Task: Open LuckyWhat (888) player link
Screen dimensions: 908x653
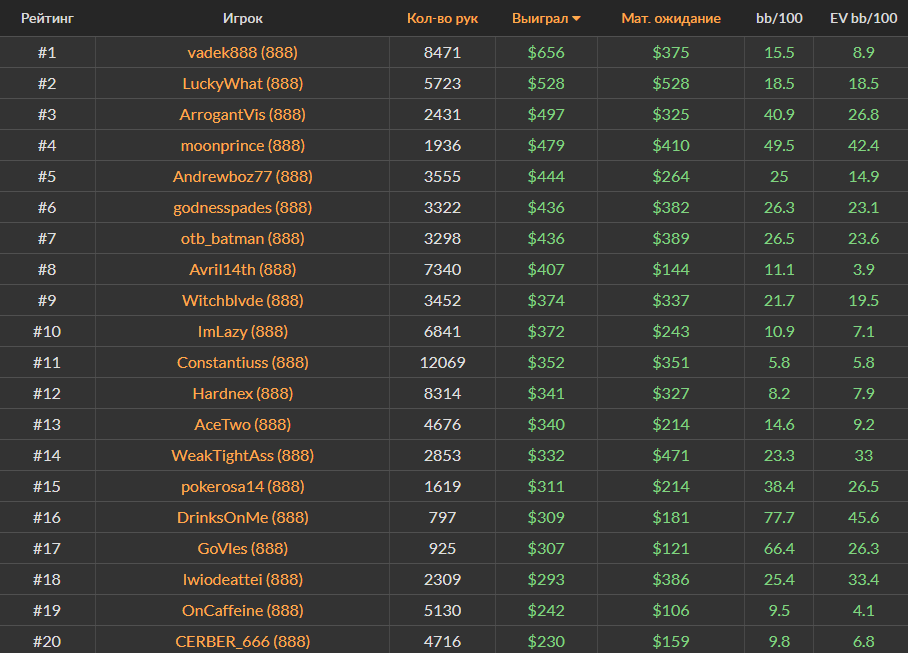Action: point(242,83)
